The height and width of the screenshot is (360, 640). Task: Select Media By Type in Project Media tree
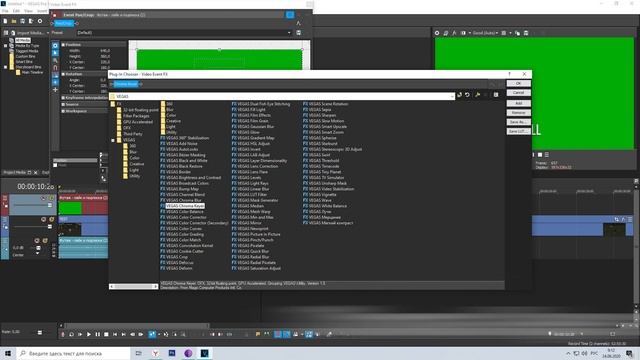27,46
